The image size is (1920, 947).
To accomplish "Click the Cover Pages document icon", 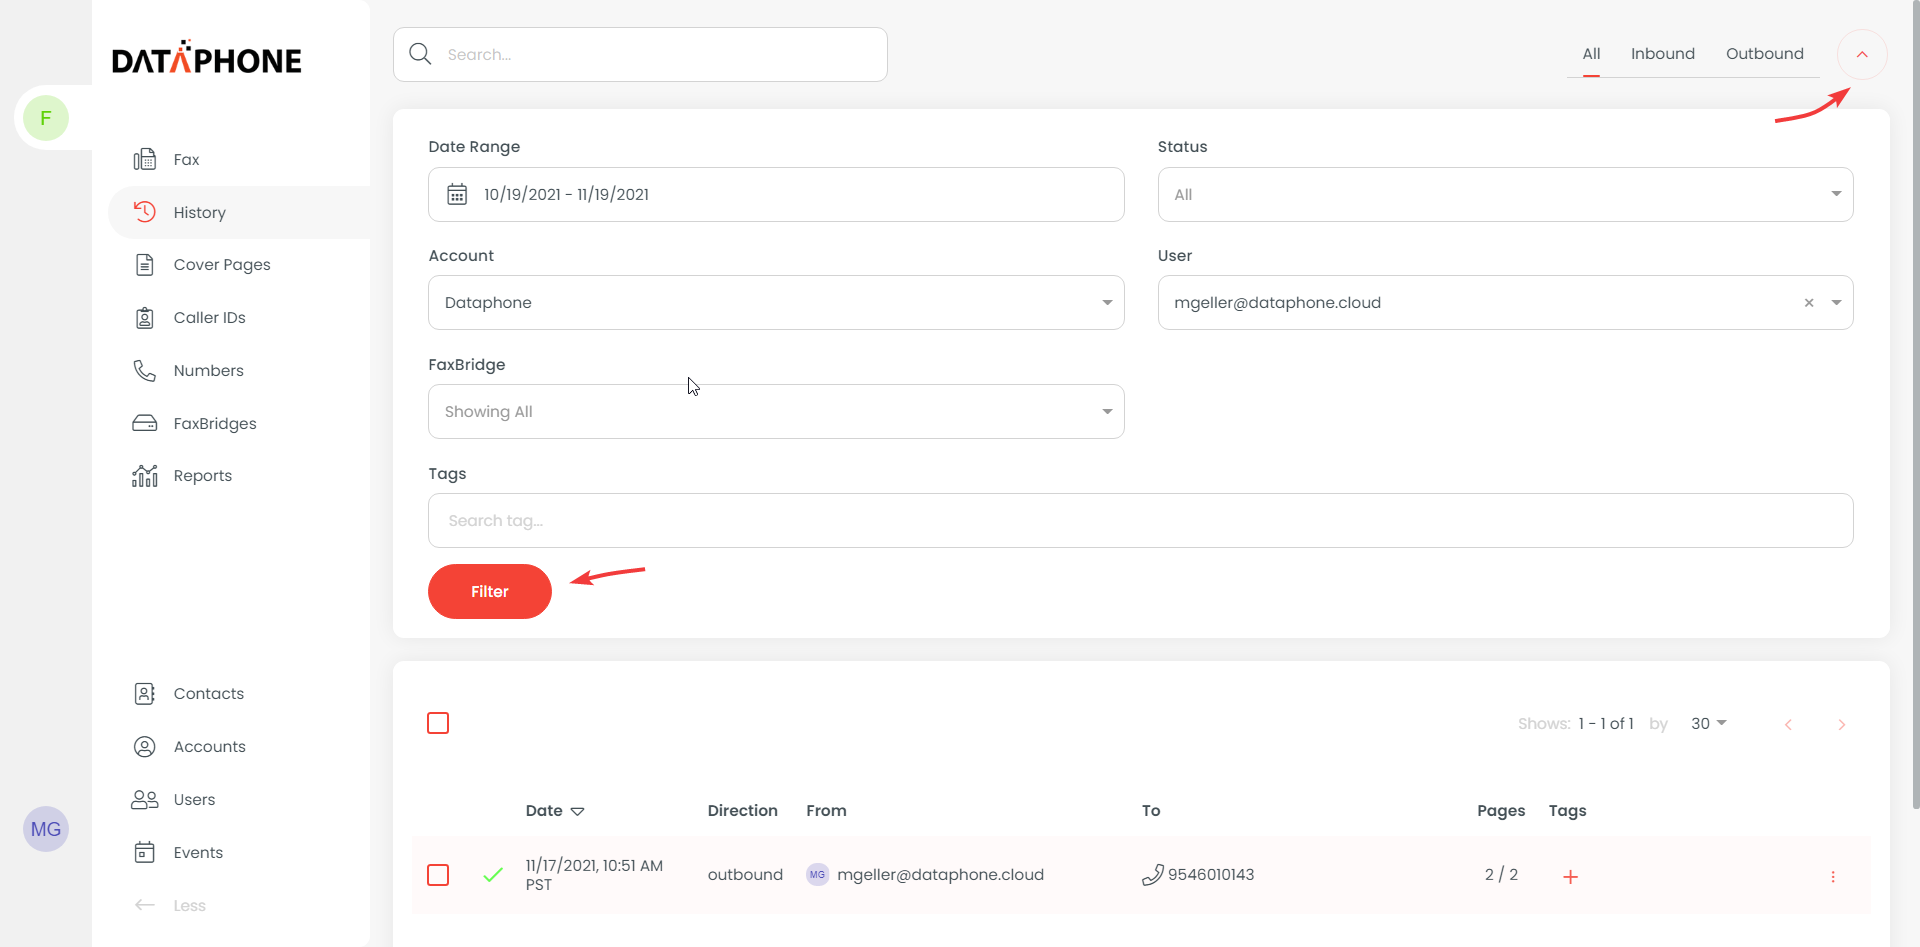I will tap(145, 265).
